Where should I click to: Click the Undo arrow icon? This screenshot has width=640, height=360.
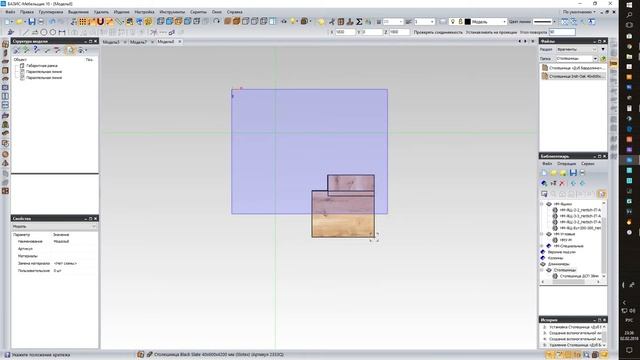coord(52,22)
